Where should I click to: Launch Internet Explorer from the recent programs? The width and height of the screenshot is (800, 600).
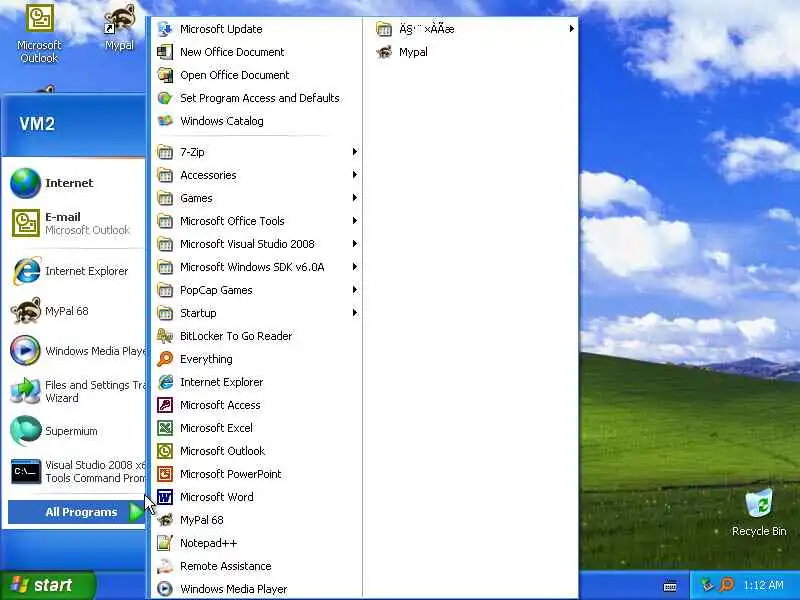pos(76,271)
